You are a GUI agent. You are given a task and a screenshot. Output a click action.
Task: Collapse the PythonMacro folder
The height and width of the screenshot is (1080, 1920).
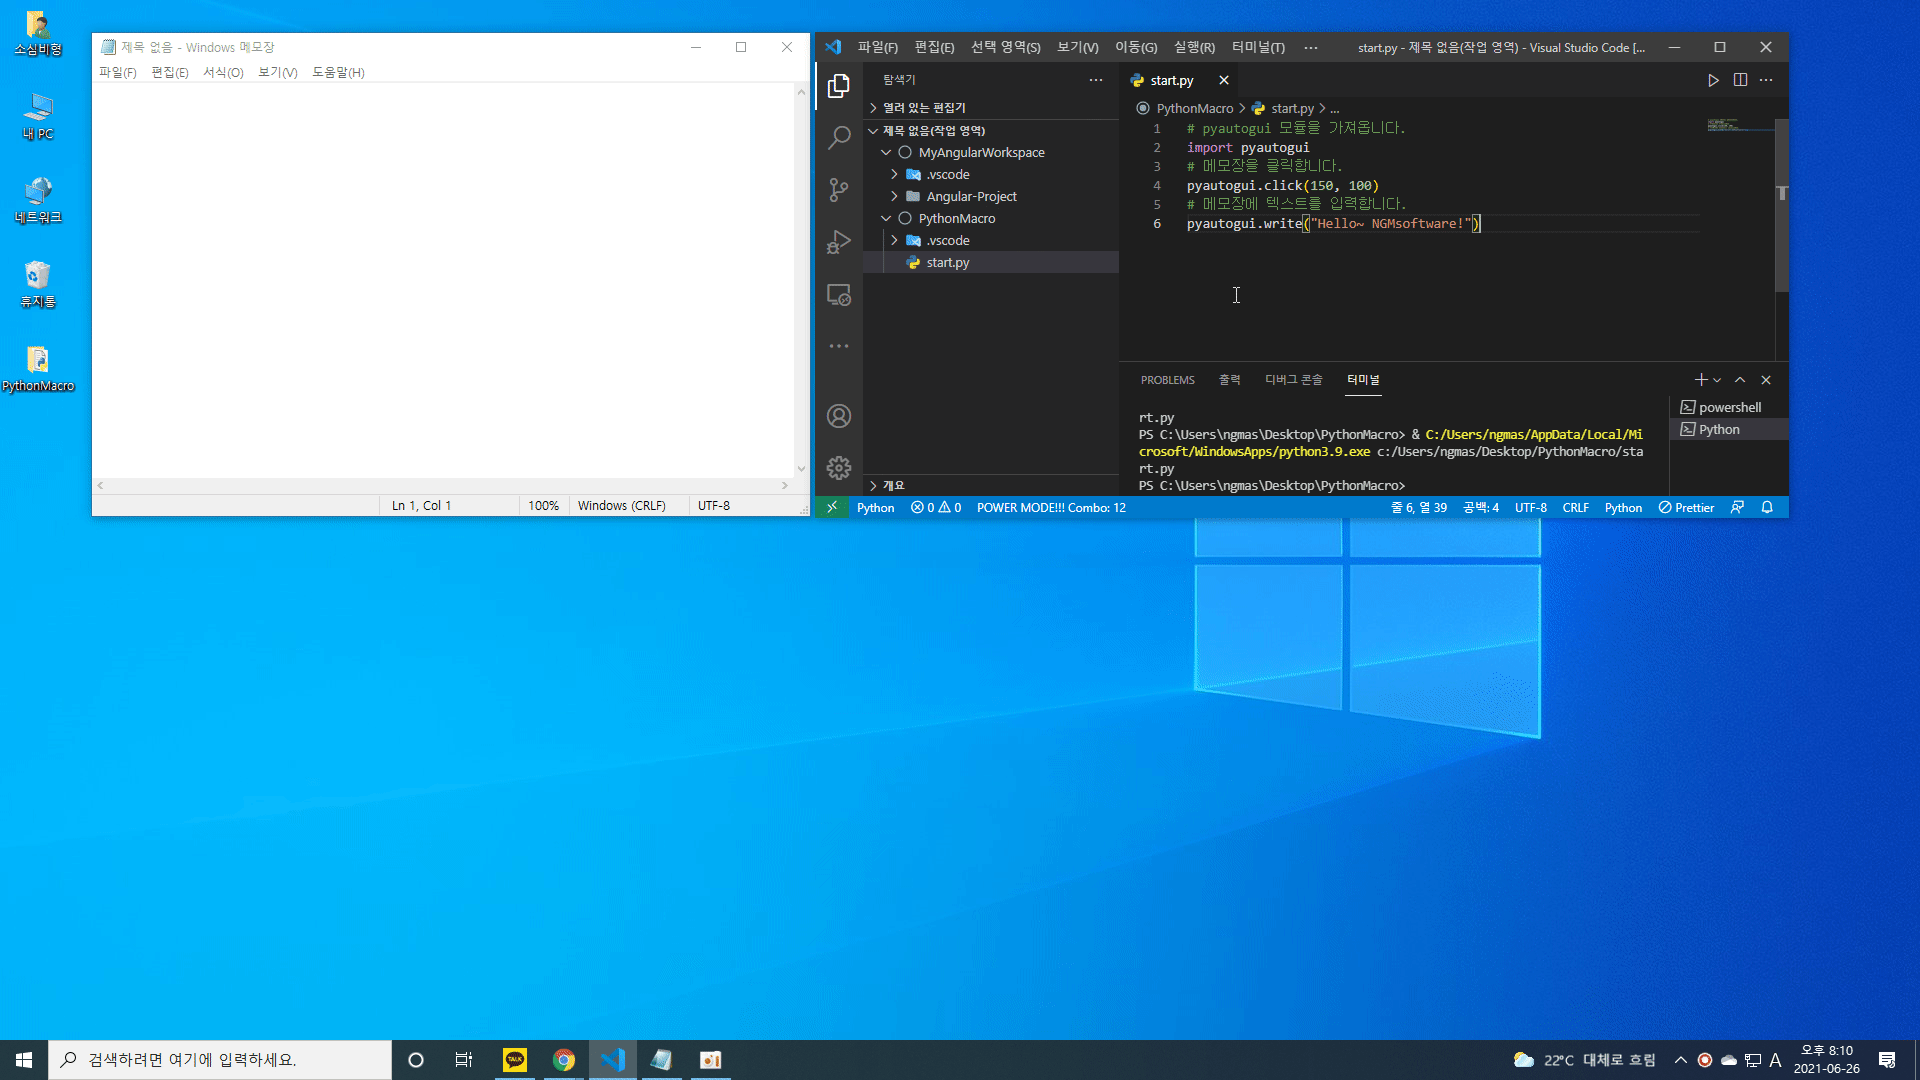click(990, 219)
